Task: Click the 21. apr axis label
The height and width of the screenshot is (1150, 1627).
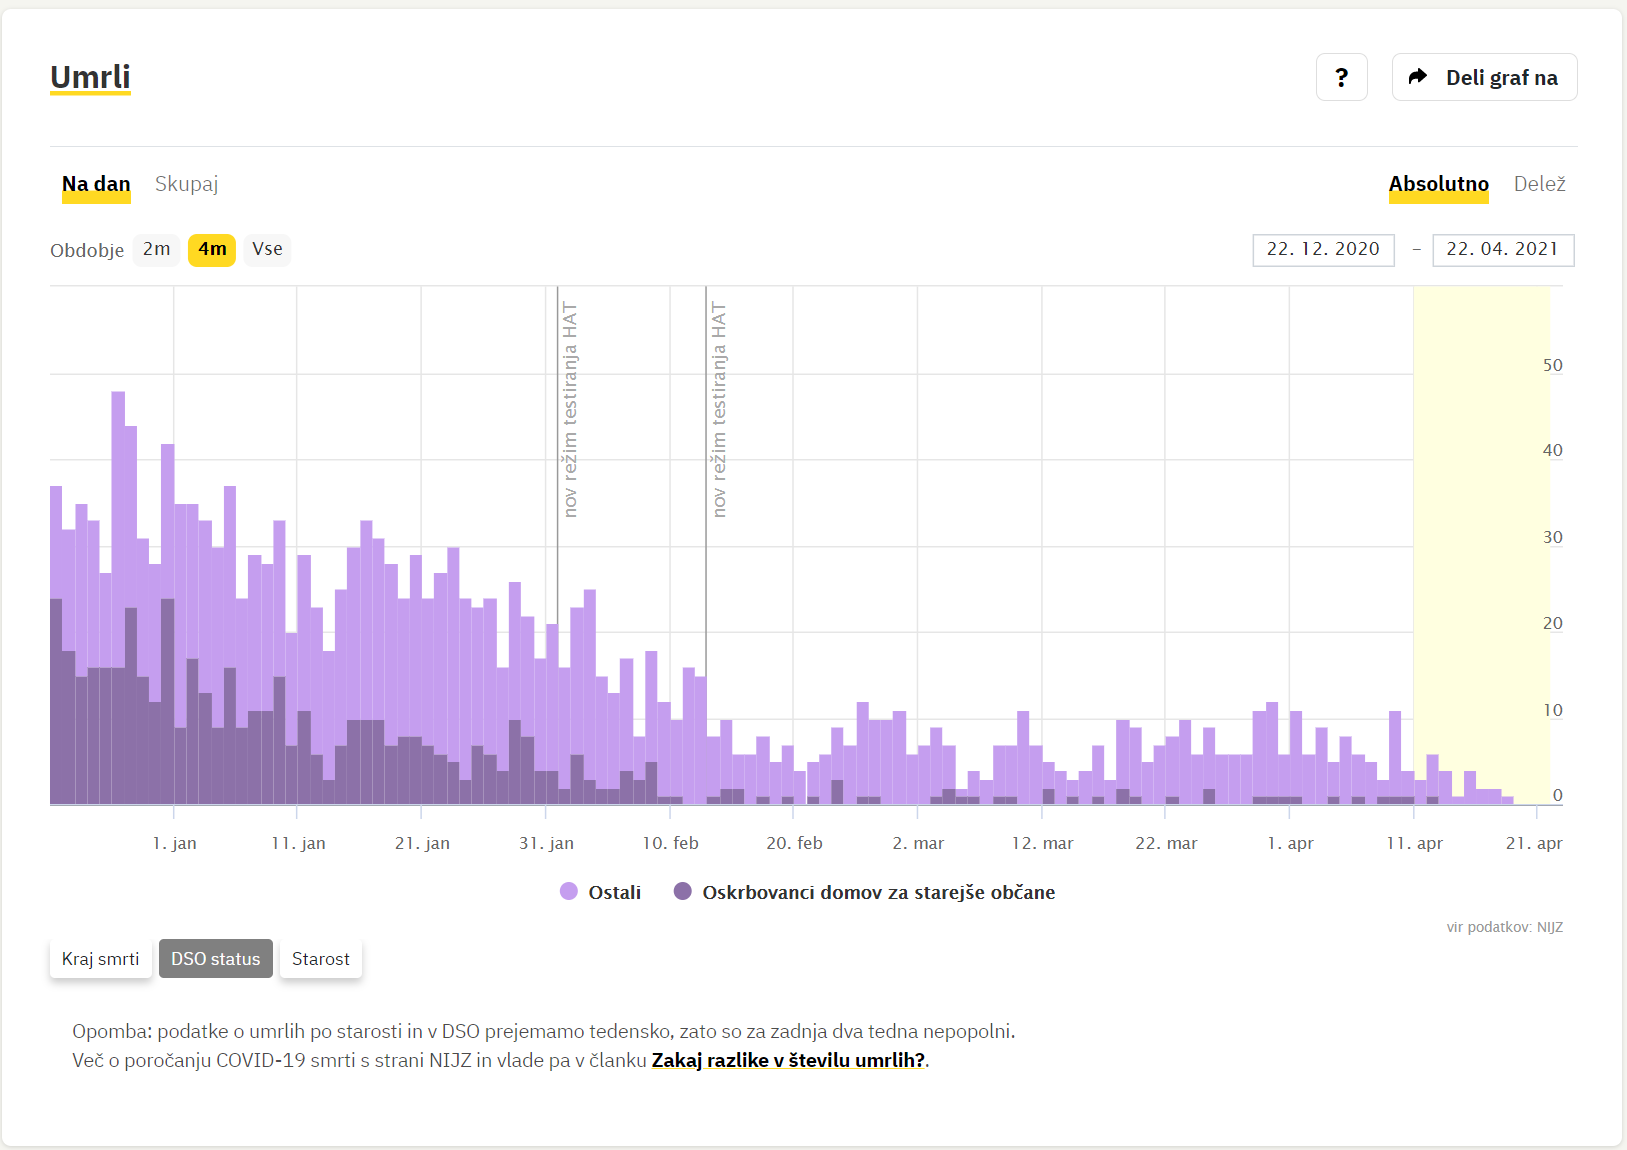Action: (1534, 843)
